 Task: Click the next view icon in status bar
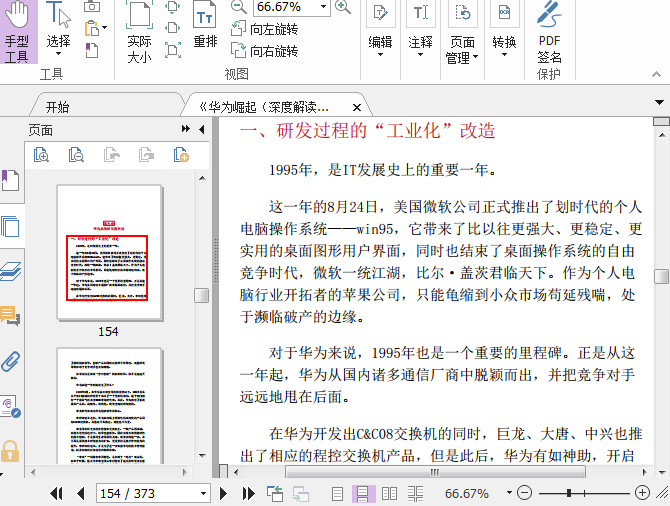click(301, 494)
